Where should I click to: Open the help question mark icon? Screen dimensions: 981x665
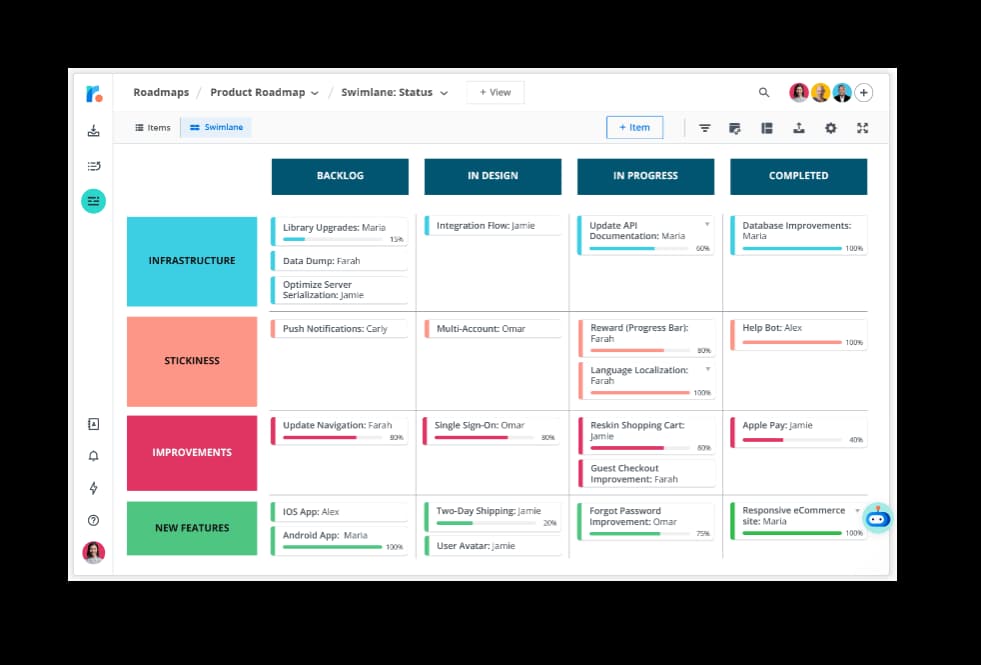tap(93, 520)
